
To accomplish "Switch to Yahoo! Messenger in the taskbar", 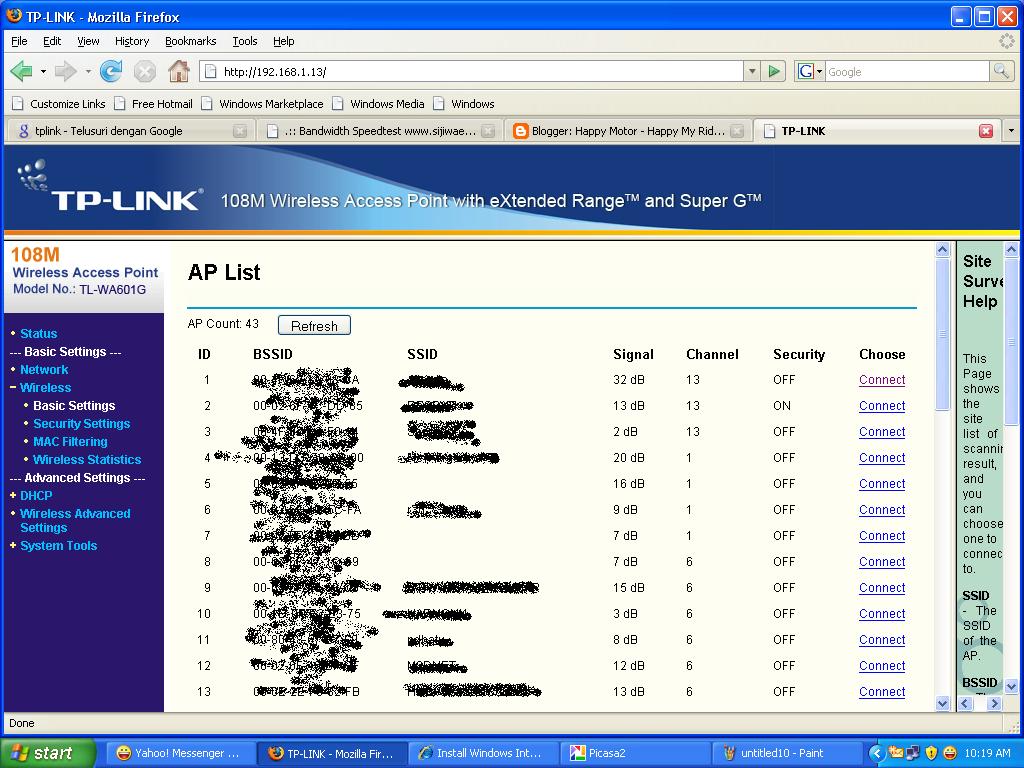I will point(180,753).
